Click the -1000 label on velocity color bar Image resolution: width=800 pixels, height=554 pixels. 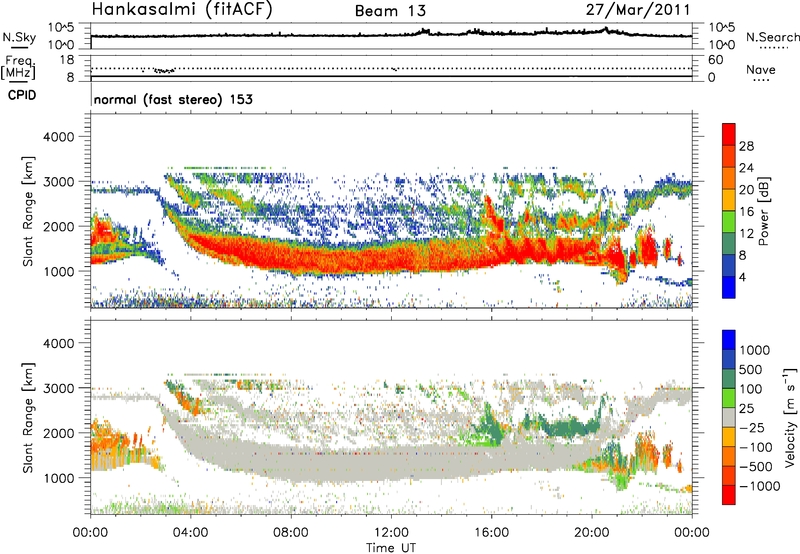pos(759,486)
